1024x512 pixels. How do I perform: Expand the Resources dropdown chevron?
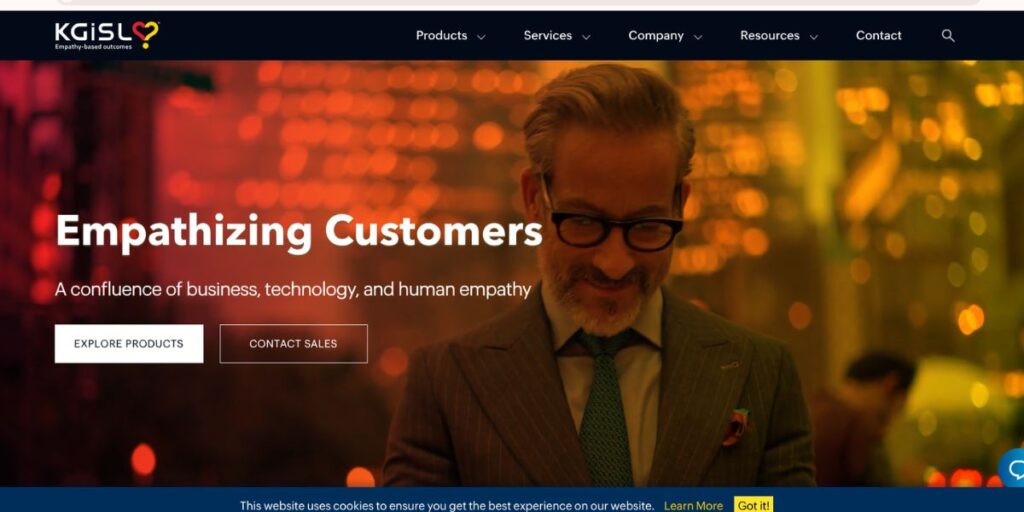[814, 37]
